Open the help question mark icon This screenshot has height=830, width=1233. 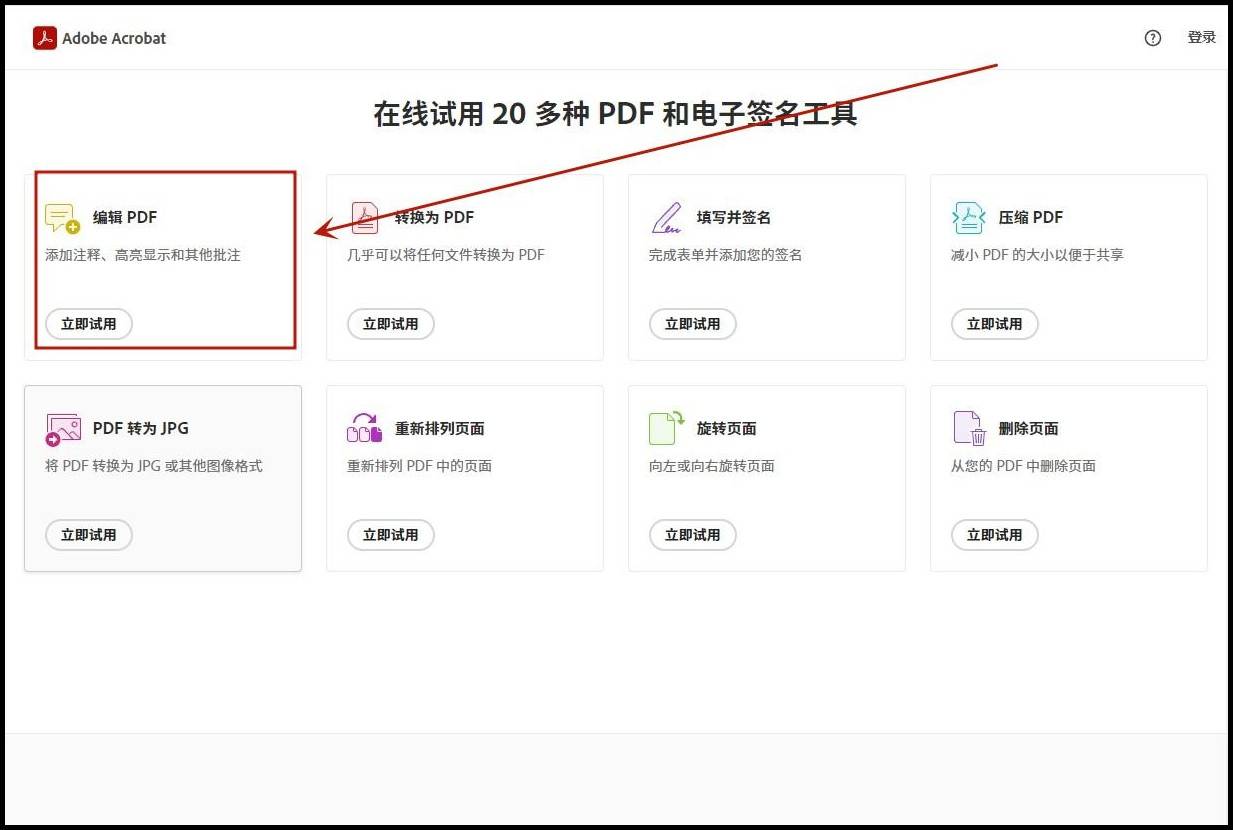tap(1153, 38)
